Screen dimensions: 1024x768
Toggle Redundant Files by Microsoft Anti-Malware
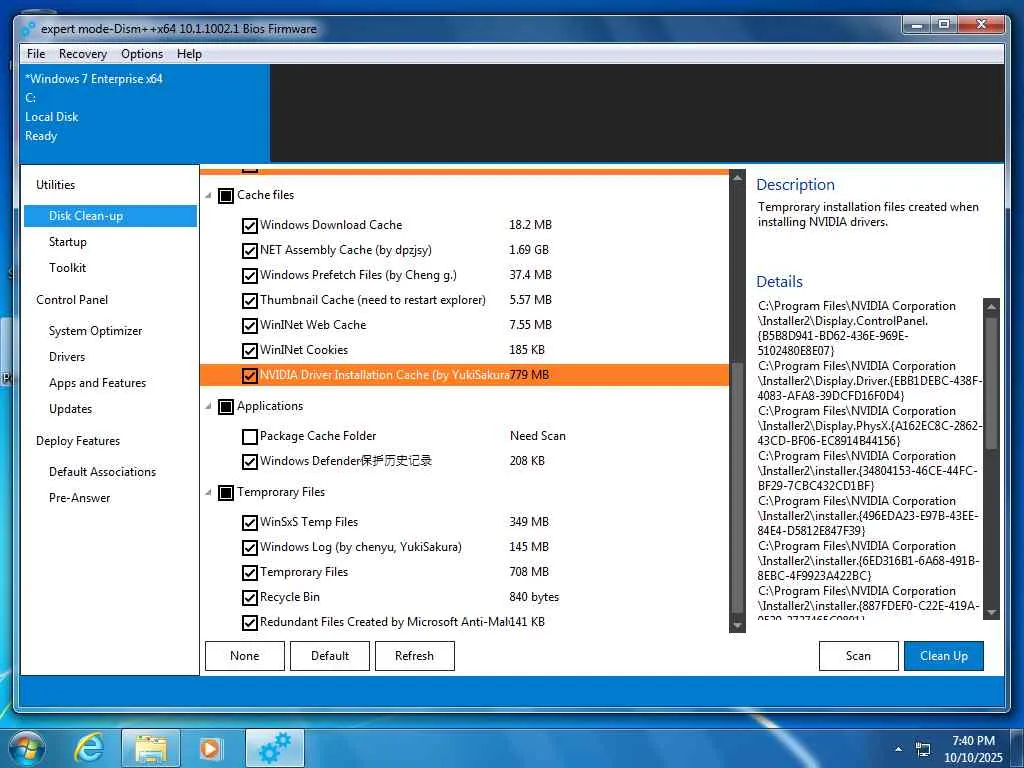(x=249, y=622)
